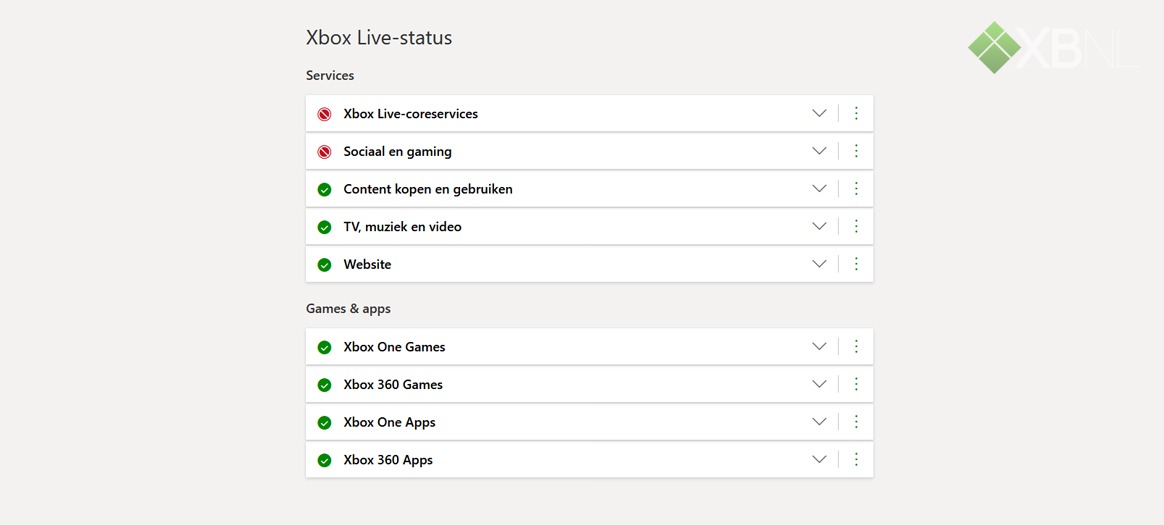This screenshot has width=1164, height=525.
Task: Expand the Xbox 360 Games chevron
Action: [820, 384]
